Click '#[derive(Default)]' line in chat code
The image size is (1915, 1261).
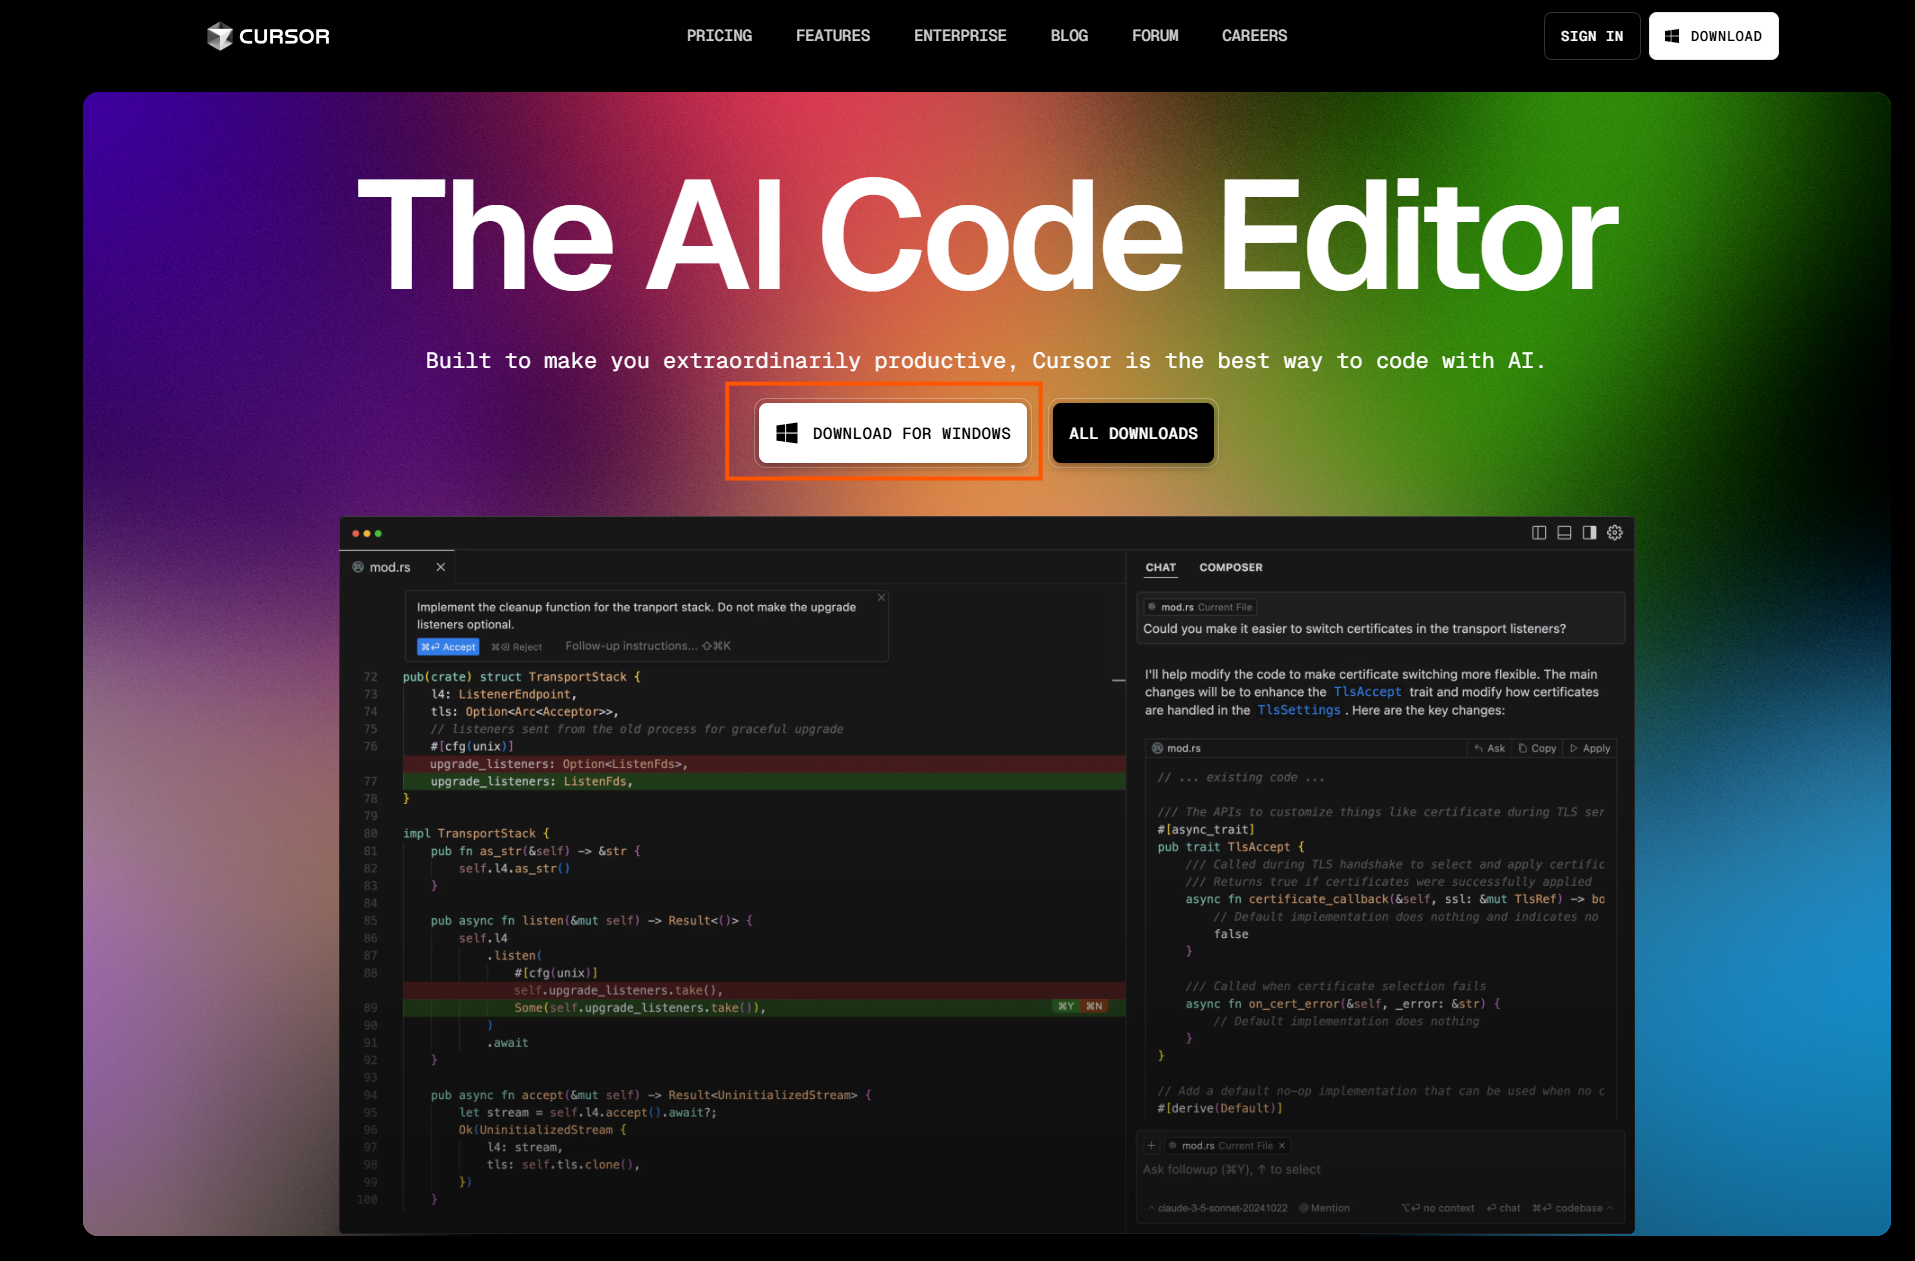(1219, 1108)
